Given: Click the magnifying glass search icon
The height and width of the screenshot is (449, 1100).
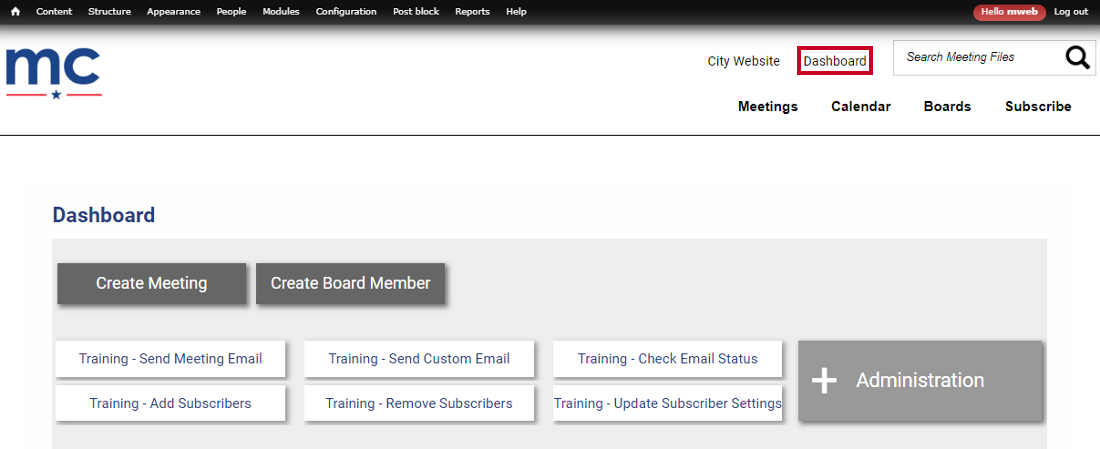Looking at the screenshot, I should click(x=1078, y=58).
